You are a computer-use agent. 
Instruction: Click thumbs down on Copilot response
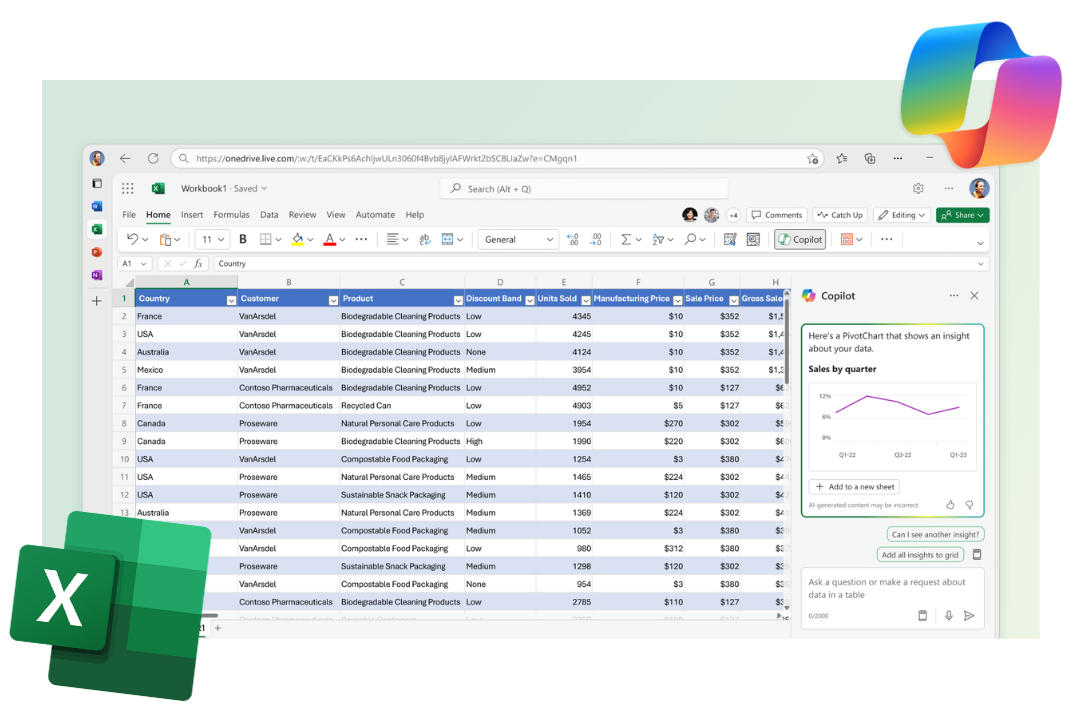click(969, 505)
